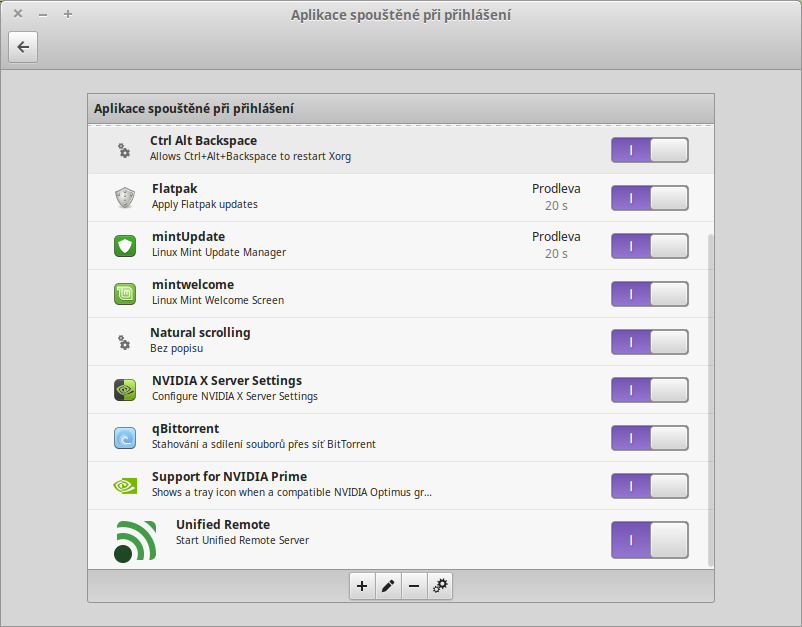Click 'Bez popisu' description text
Viewport: 802px width, 627px height.
[x=176, y=348]
